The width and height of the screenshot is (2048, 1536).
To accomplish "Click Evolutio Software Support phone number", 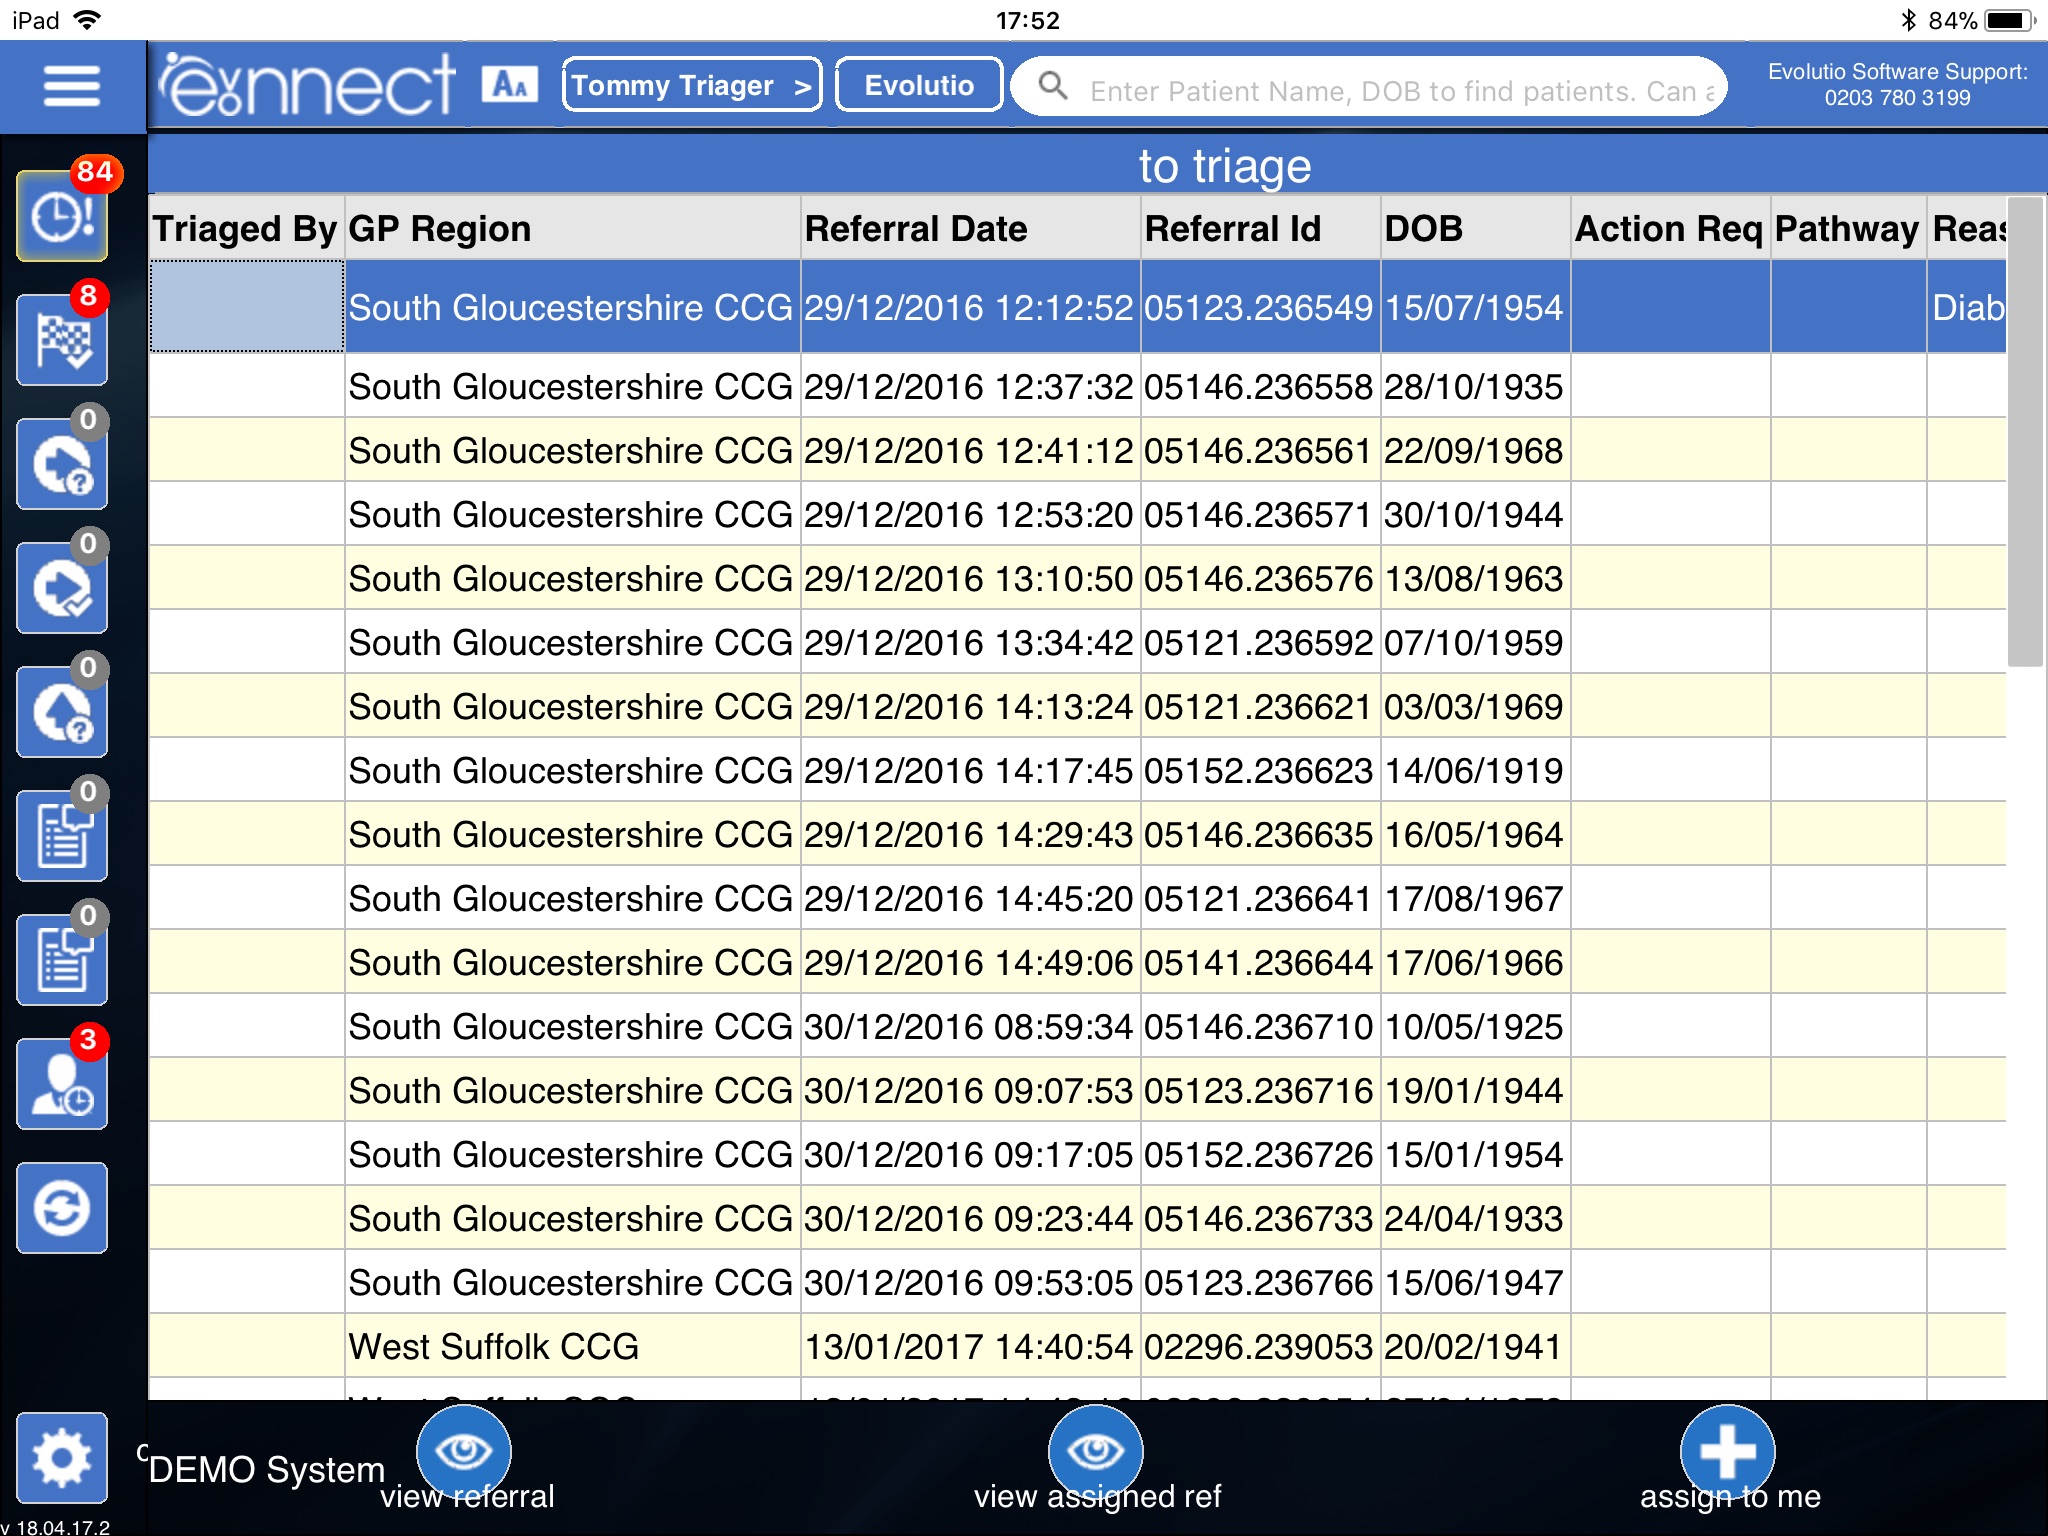I will click(1897, 98).
